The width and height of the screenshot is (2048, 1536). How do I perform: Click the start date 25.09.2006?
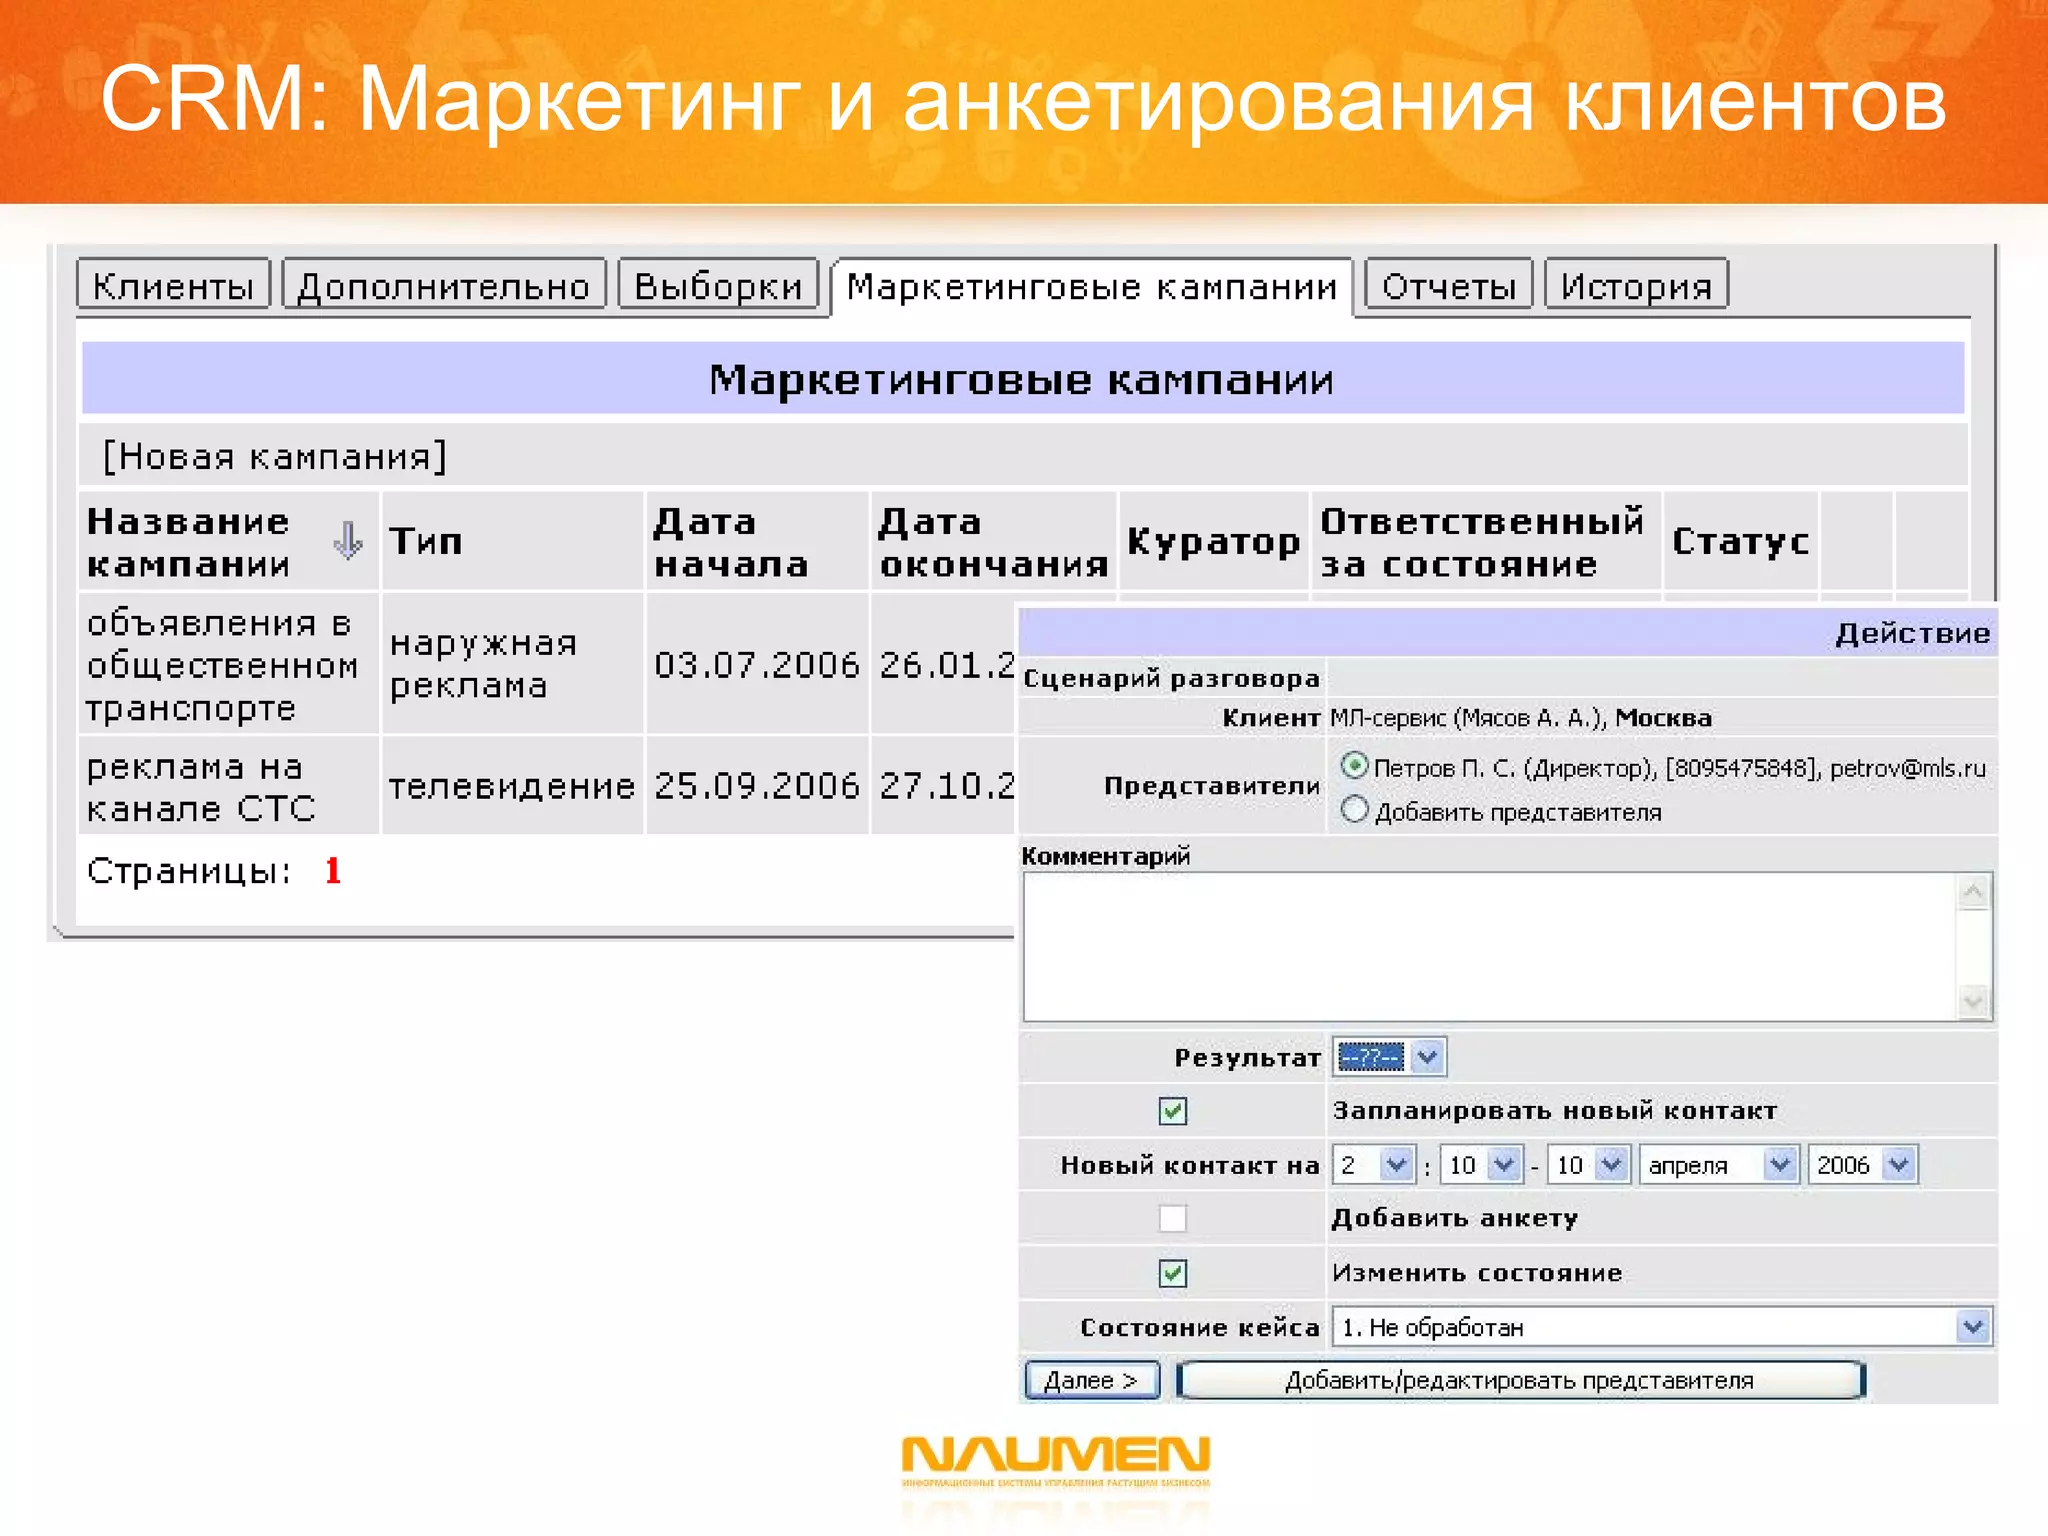tap(757, 786)
